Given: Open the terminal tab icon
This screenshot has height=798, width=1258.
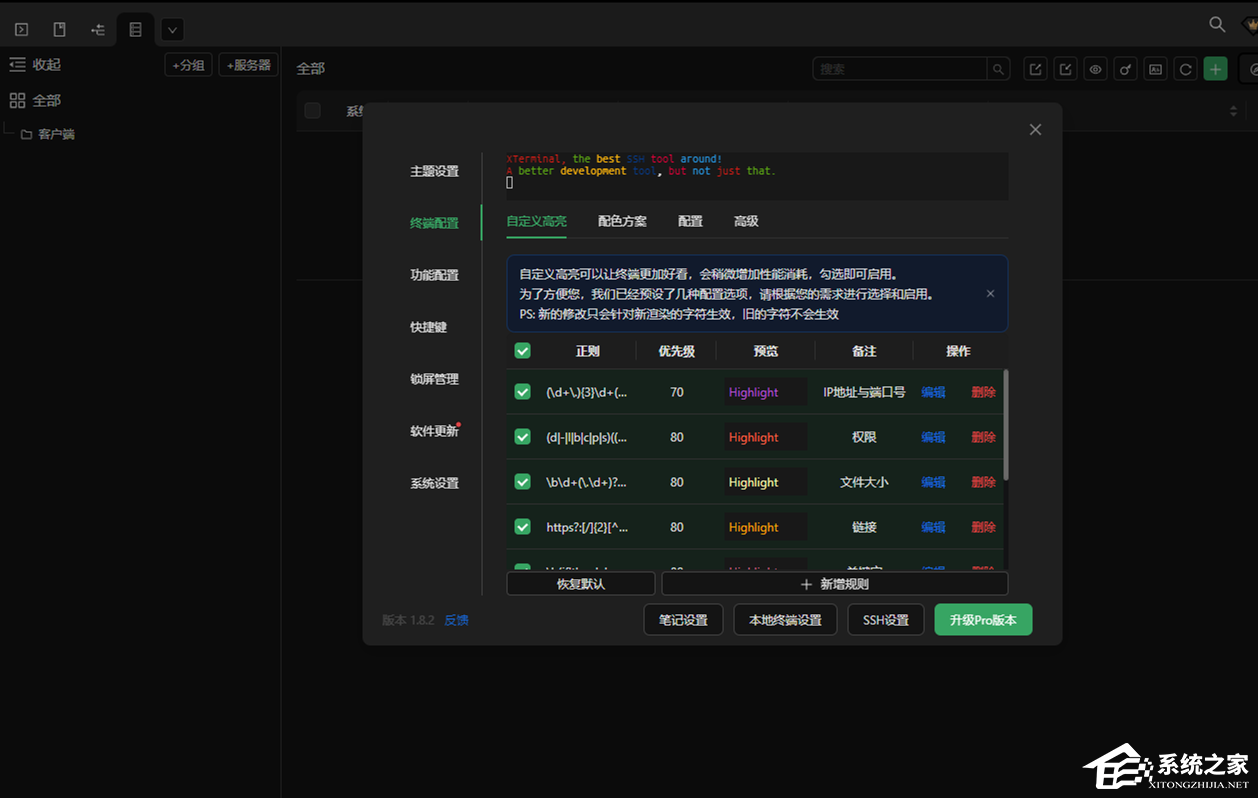Looking at the screenshot, I should [x=22, y=29].
